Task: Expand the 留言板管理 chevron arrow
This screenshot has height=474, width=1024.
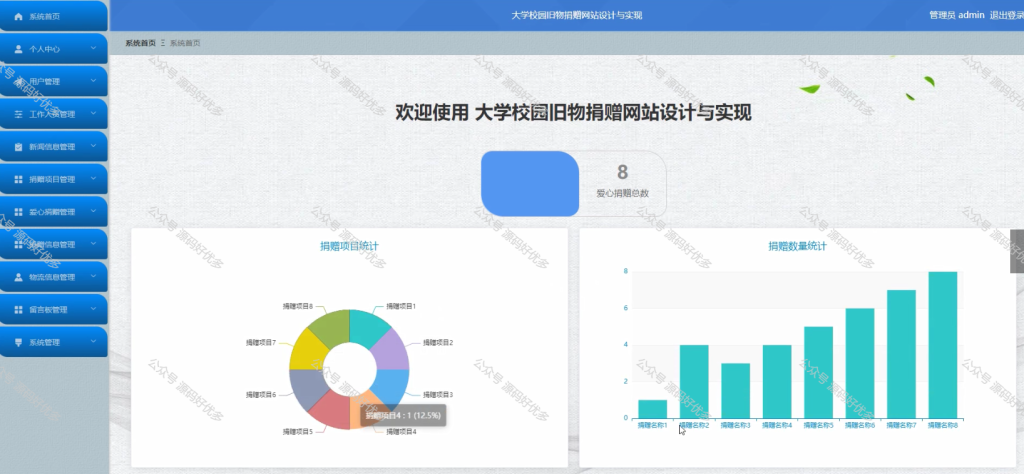Action: coord(93,309)
